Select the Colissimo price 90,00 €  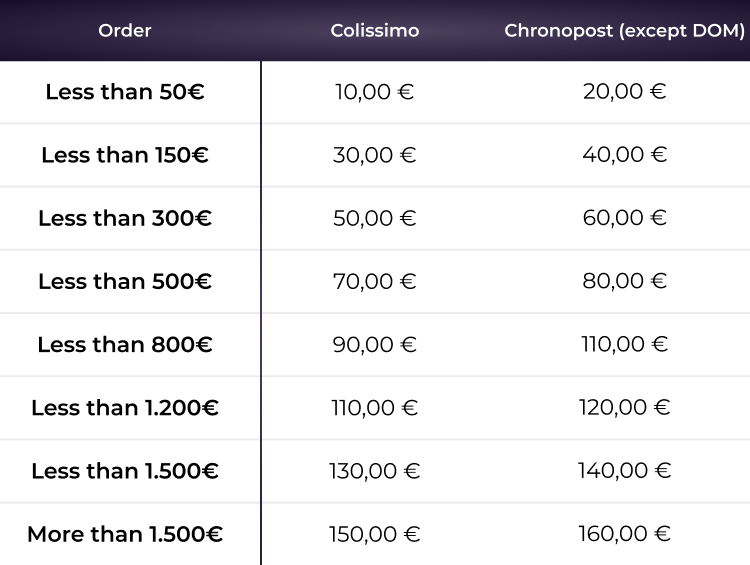(375, 345)
